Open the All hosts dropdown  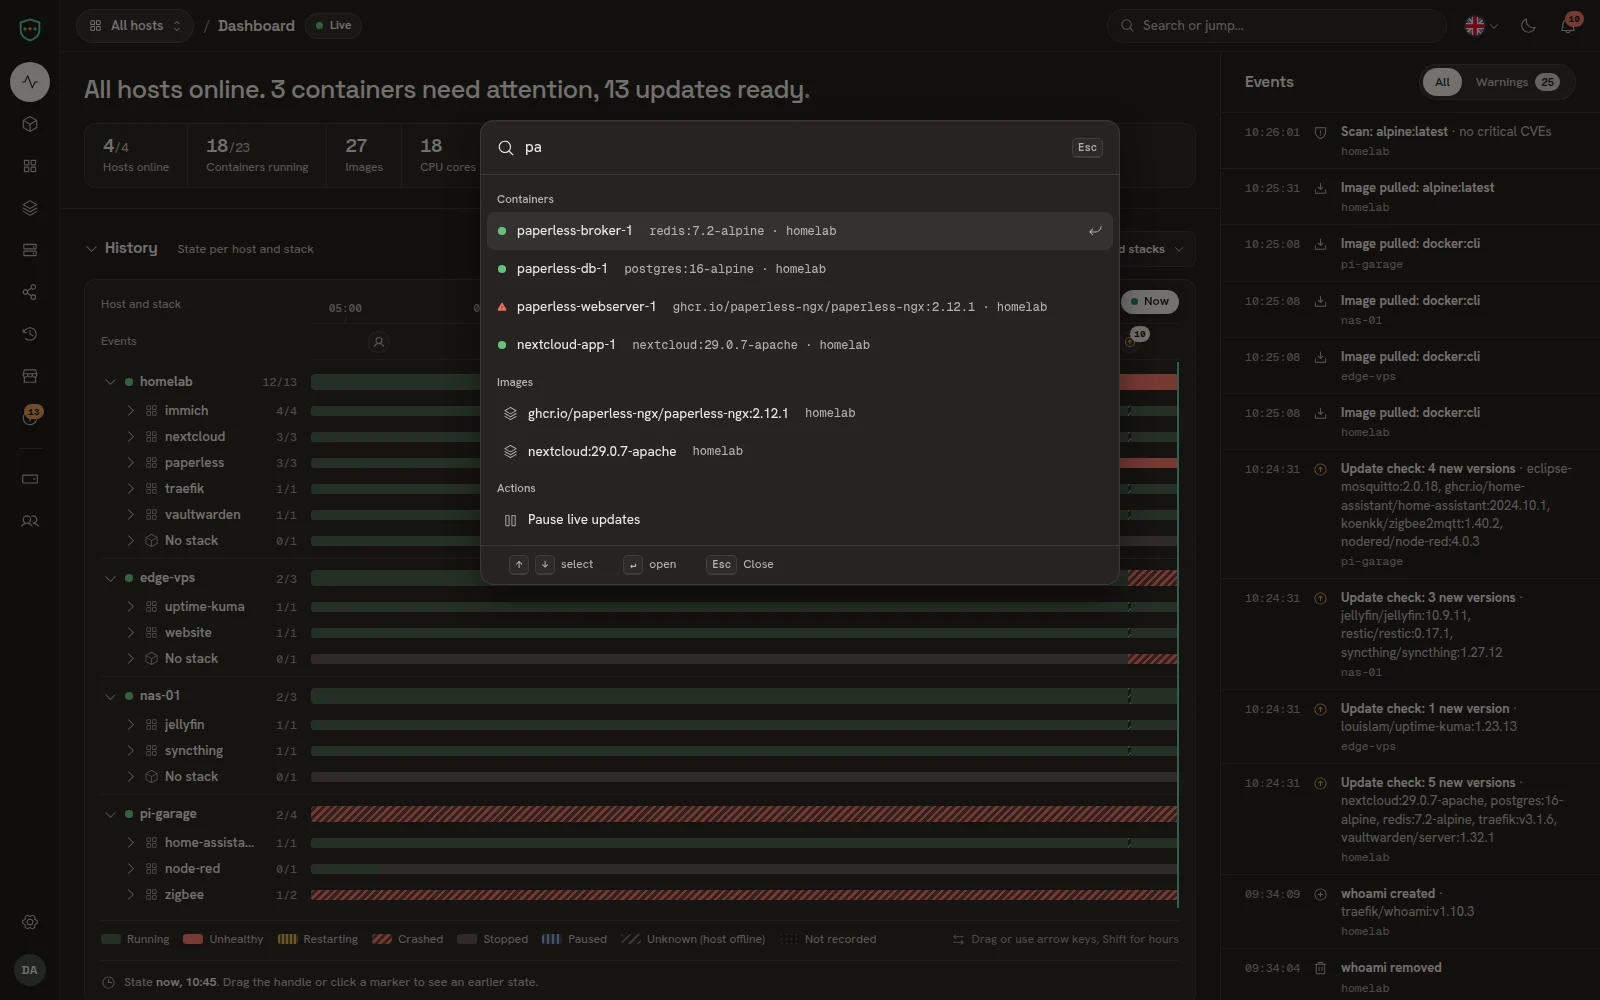click(x=135, y=26)
